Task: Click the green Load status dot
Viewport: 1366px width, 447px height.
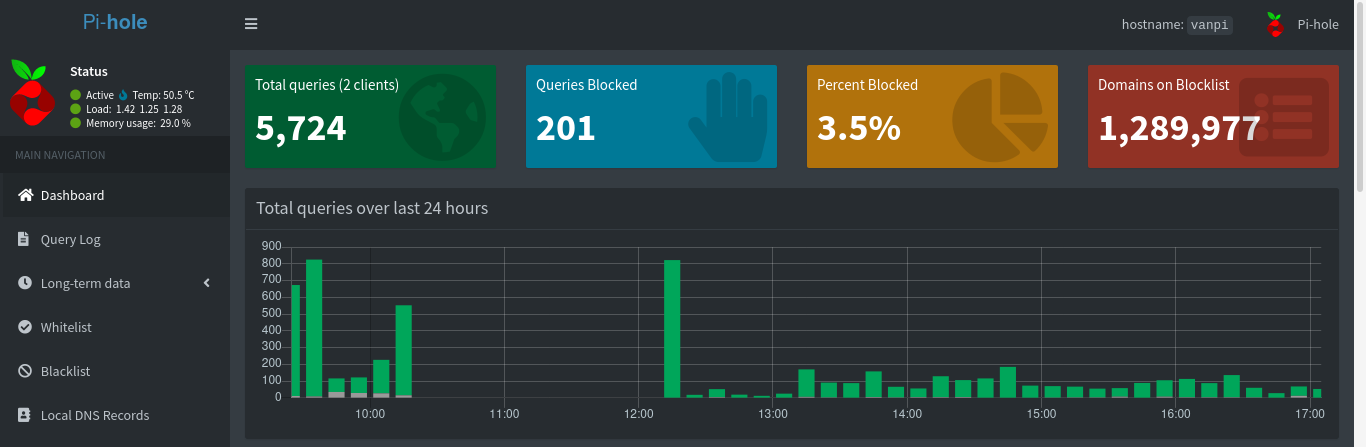Action: pyautogui.click(x=75, y=109)
